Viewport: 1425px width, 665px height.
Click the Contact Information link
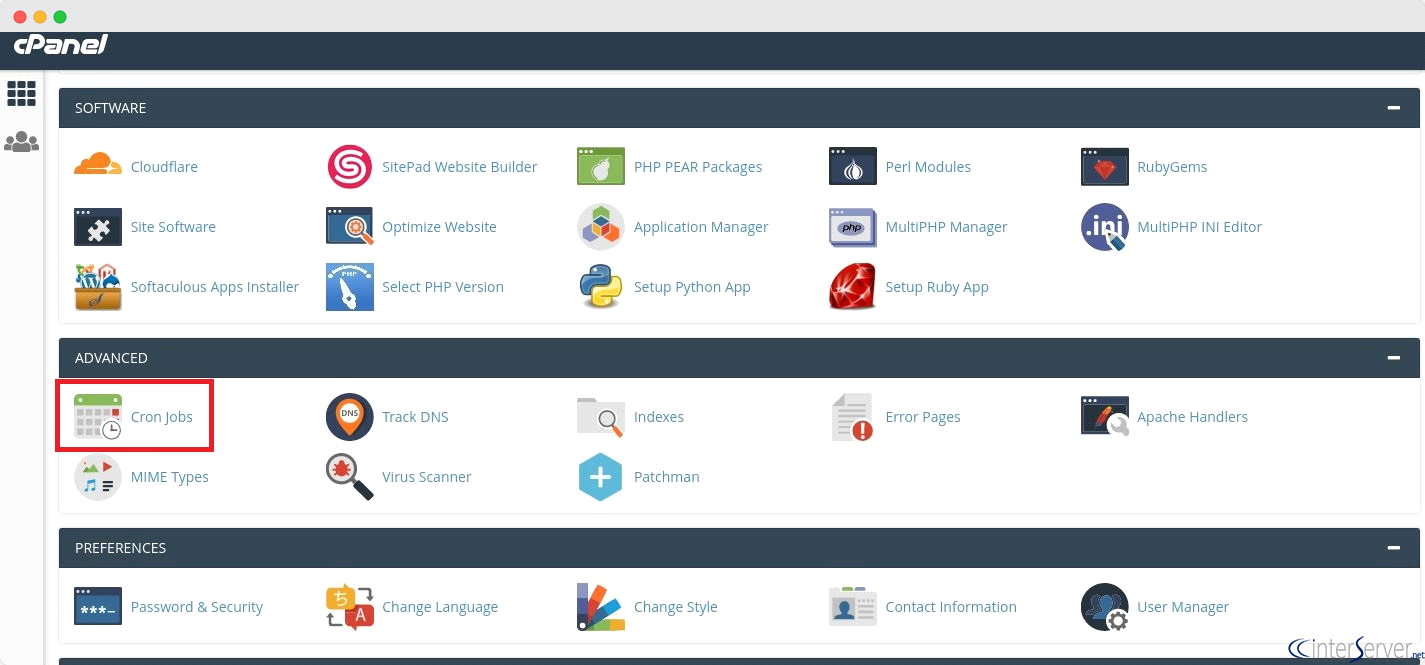click(x=951, y=607)
